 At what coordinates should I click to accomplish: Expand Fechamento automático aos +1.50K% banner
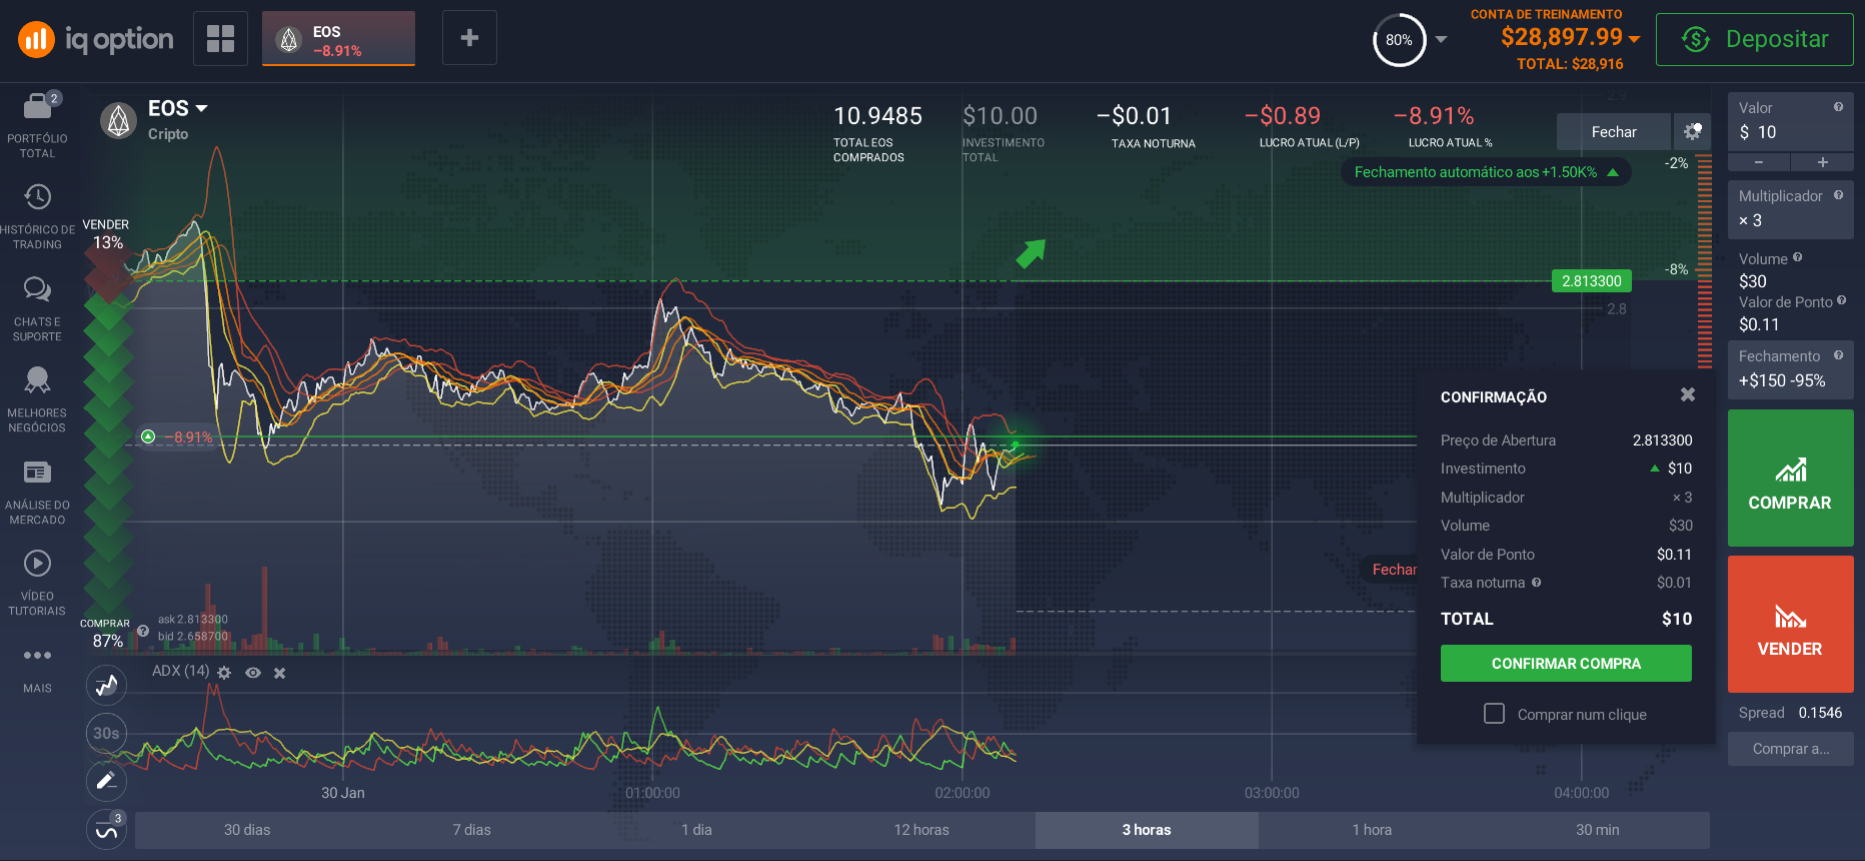[1486, 172]
